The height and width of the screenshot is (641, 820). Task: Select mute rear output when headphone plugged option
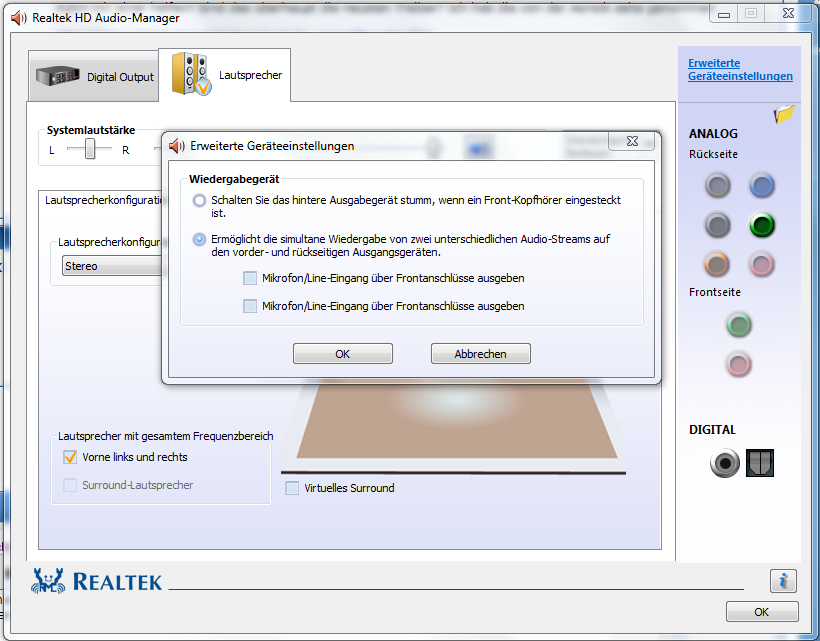199,200
